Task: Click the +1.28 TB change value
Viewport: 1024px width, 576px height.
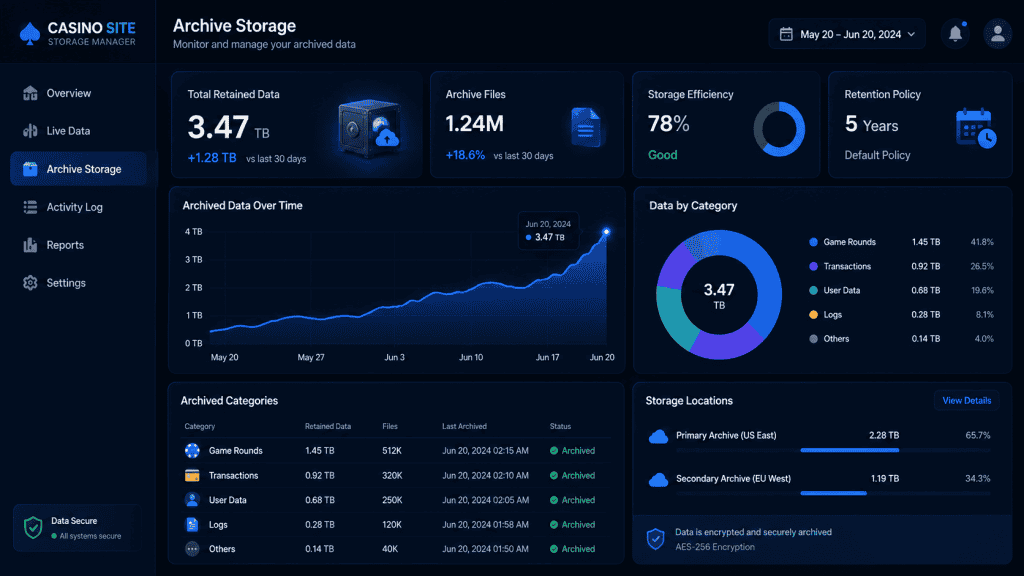Action: tap(212, 158)
